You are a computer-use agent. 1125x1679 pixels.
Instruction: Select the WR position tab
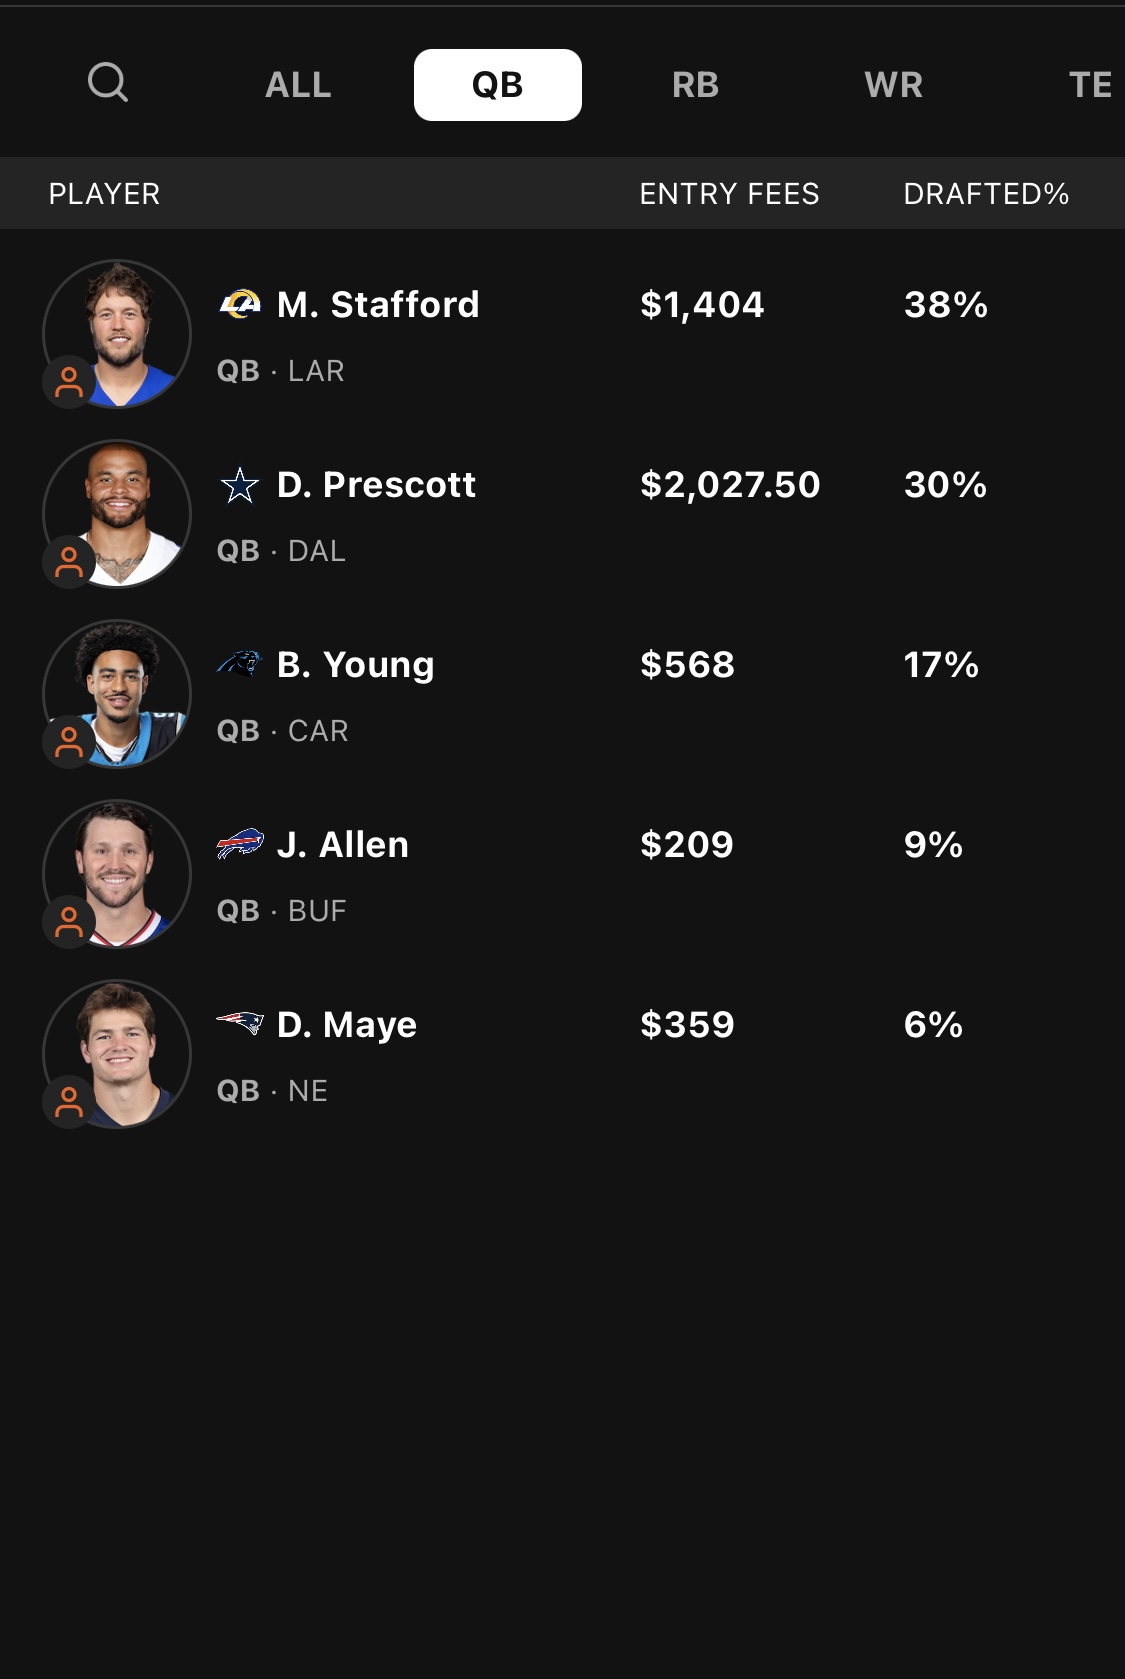[x=894, y=85]
